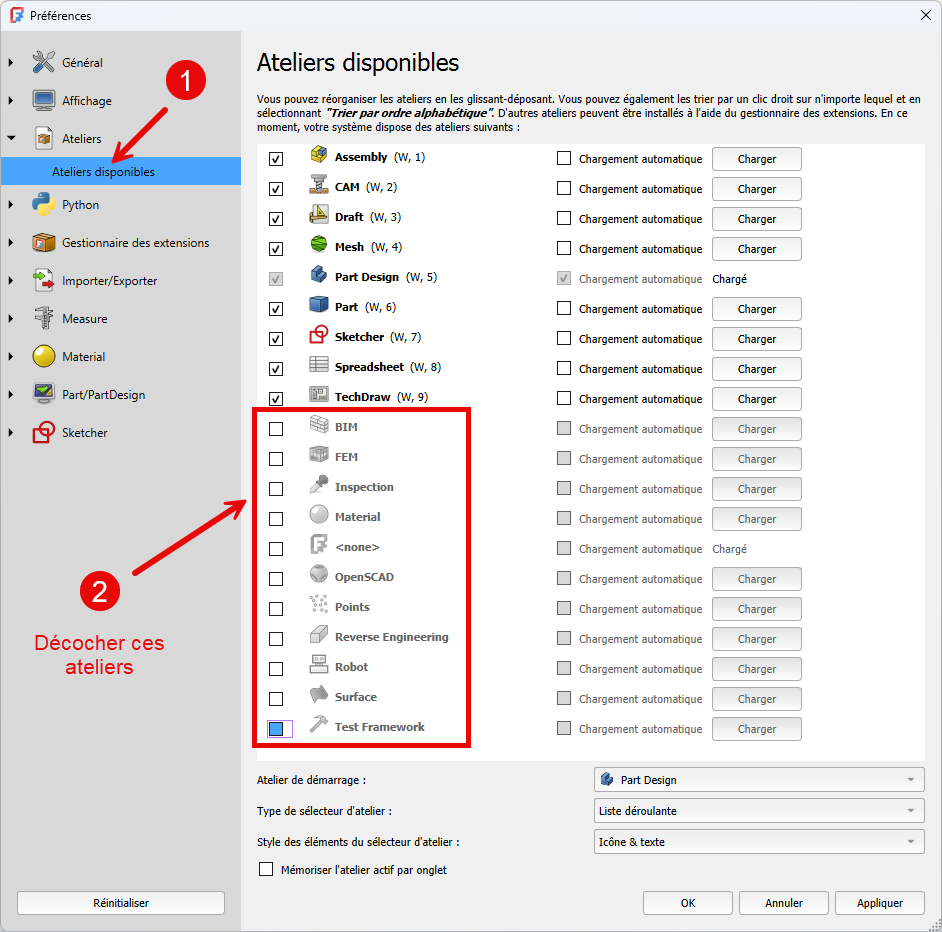Select 'Ateliers disponibles' in the sidebar
The width and height of the screenshot is (942, 932).
[x=103, y=172]
